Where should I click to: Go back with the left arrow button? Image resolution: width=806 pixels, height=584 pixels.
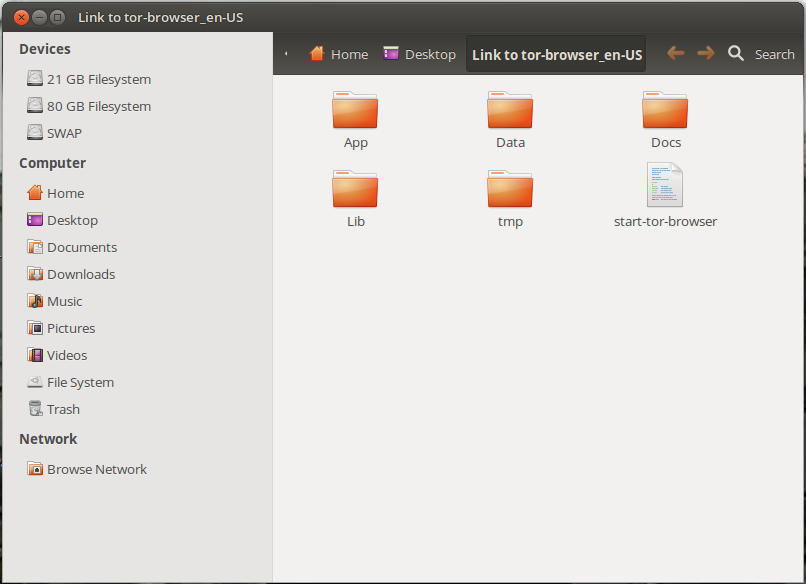coord(675,53)
